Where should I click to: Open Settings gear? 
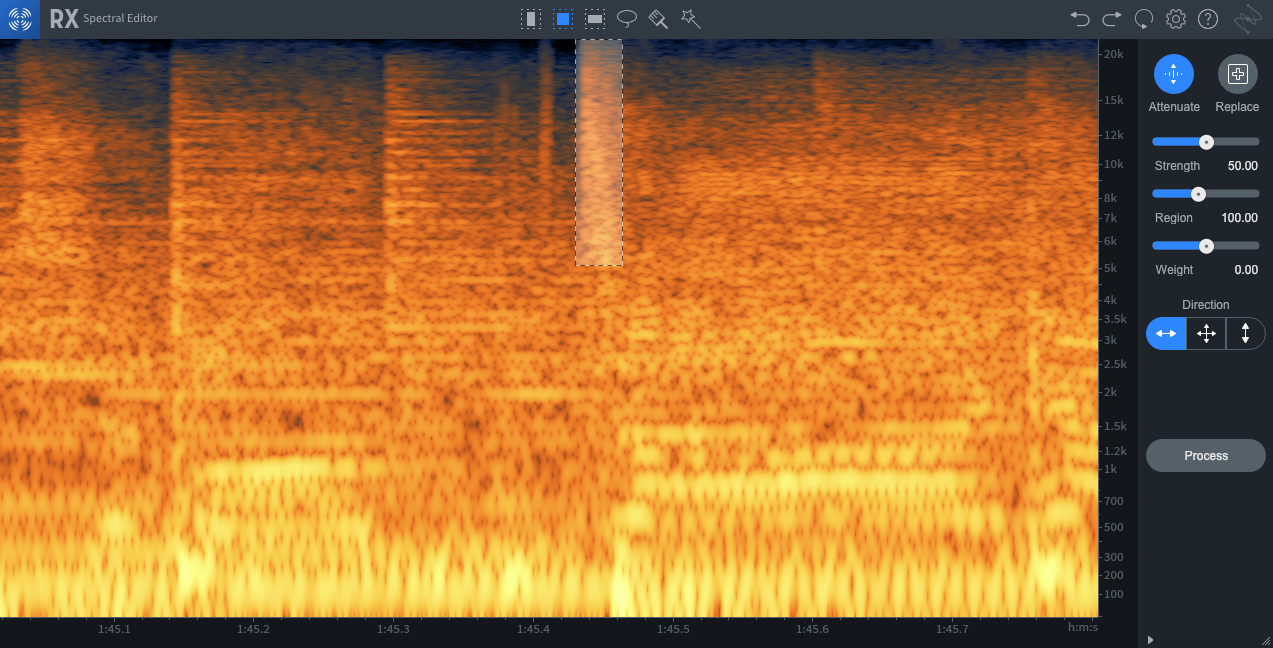1176,19
